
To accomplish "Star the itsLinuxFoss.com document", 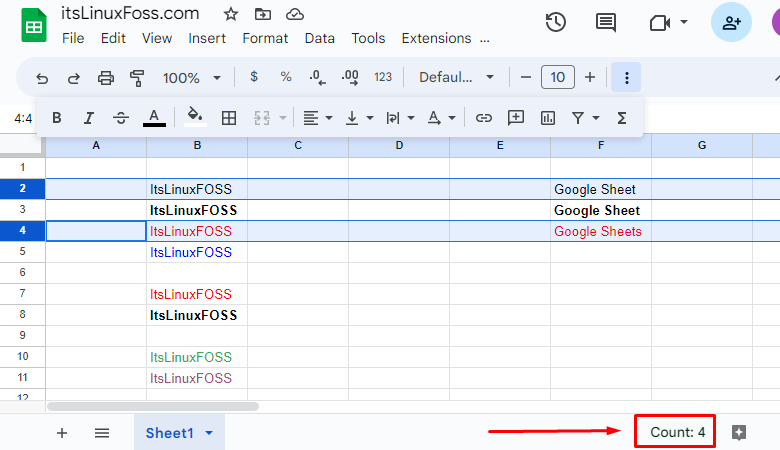I will [x=230, y=14].
